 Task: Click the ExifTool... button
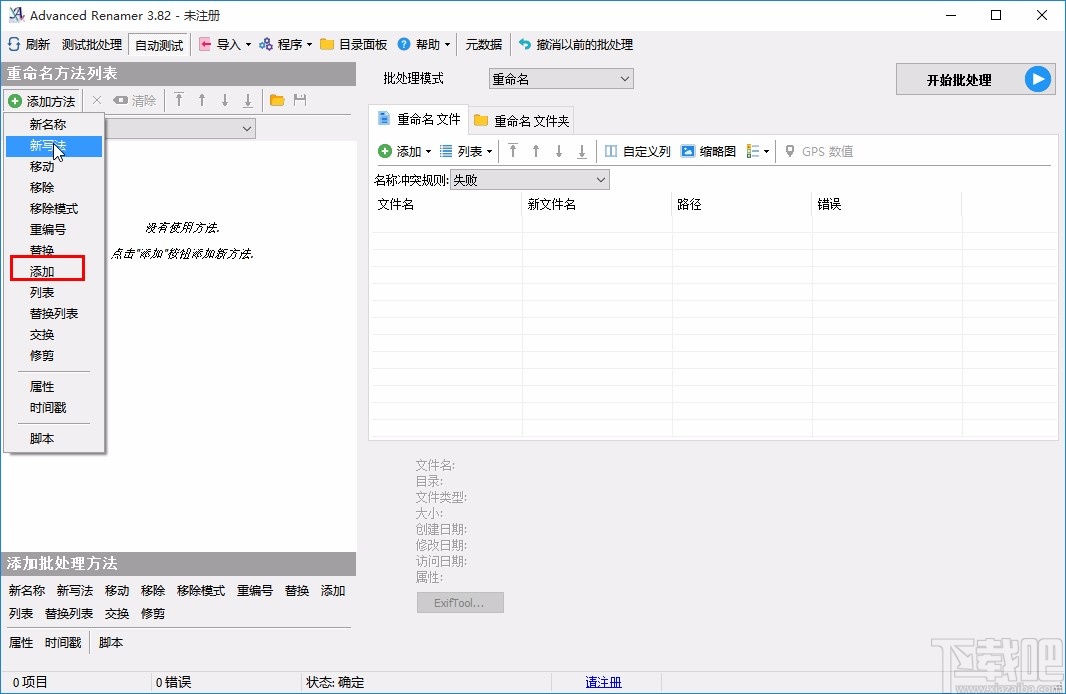tap(459, 602)
